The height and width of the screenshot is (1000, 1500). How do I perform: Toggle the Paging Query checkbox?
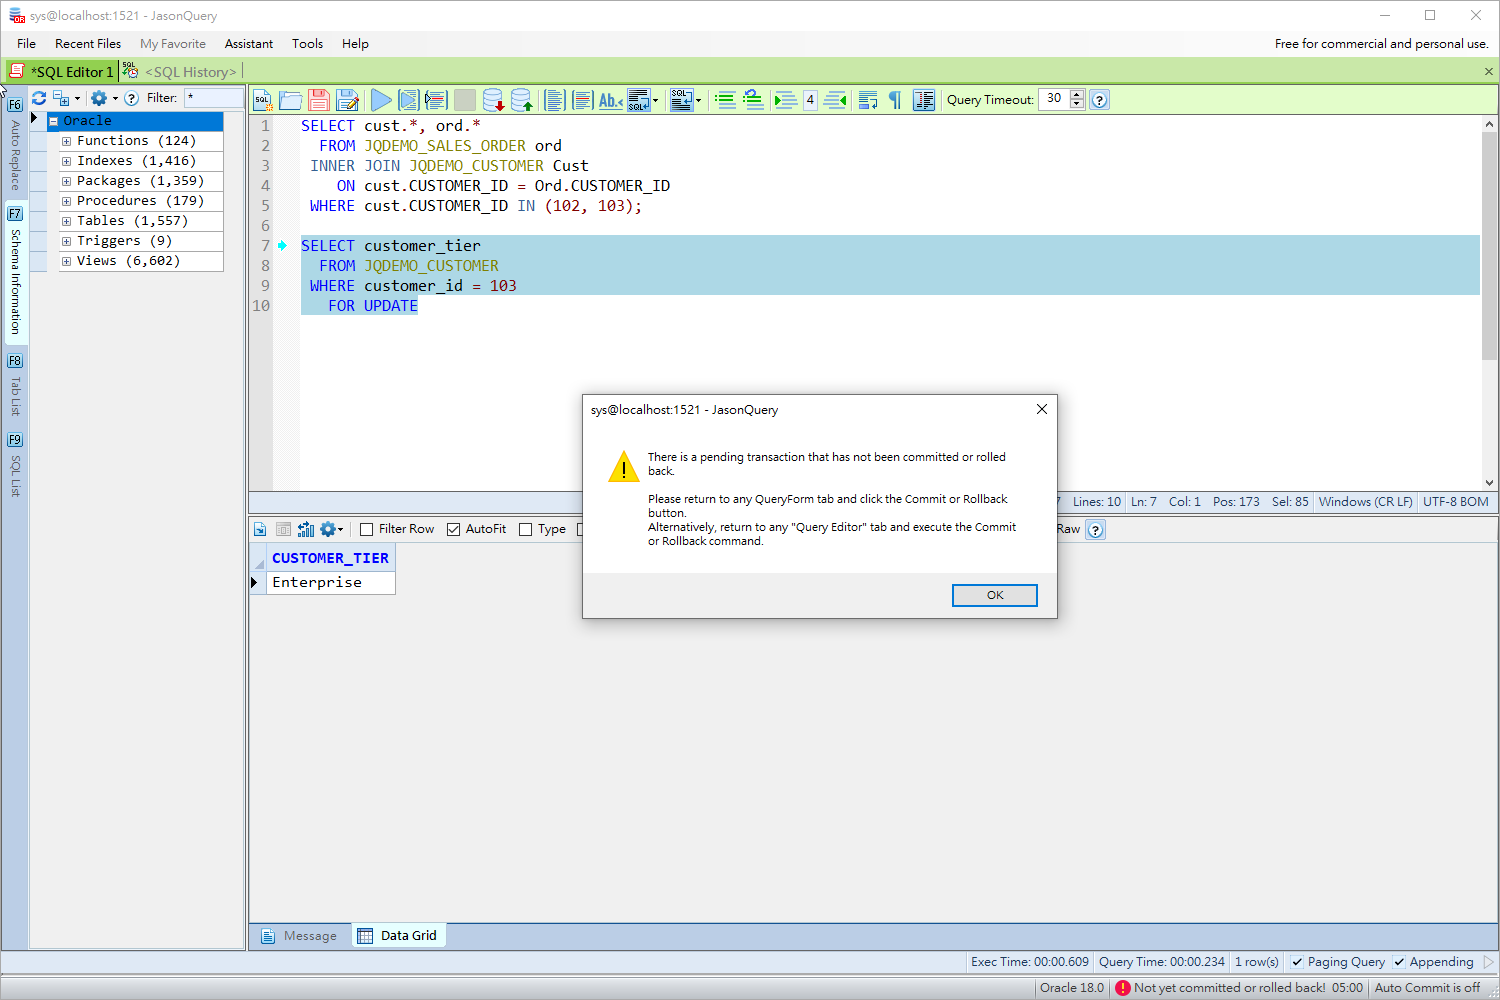(x=1297, y=962)
